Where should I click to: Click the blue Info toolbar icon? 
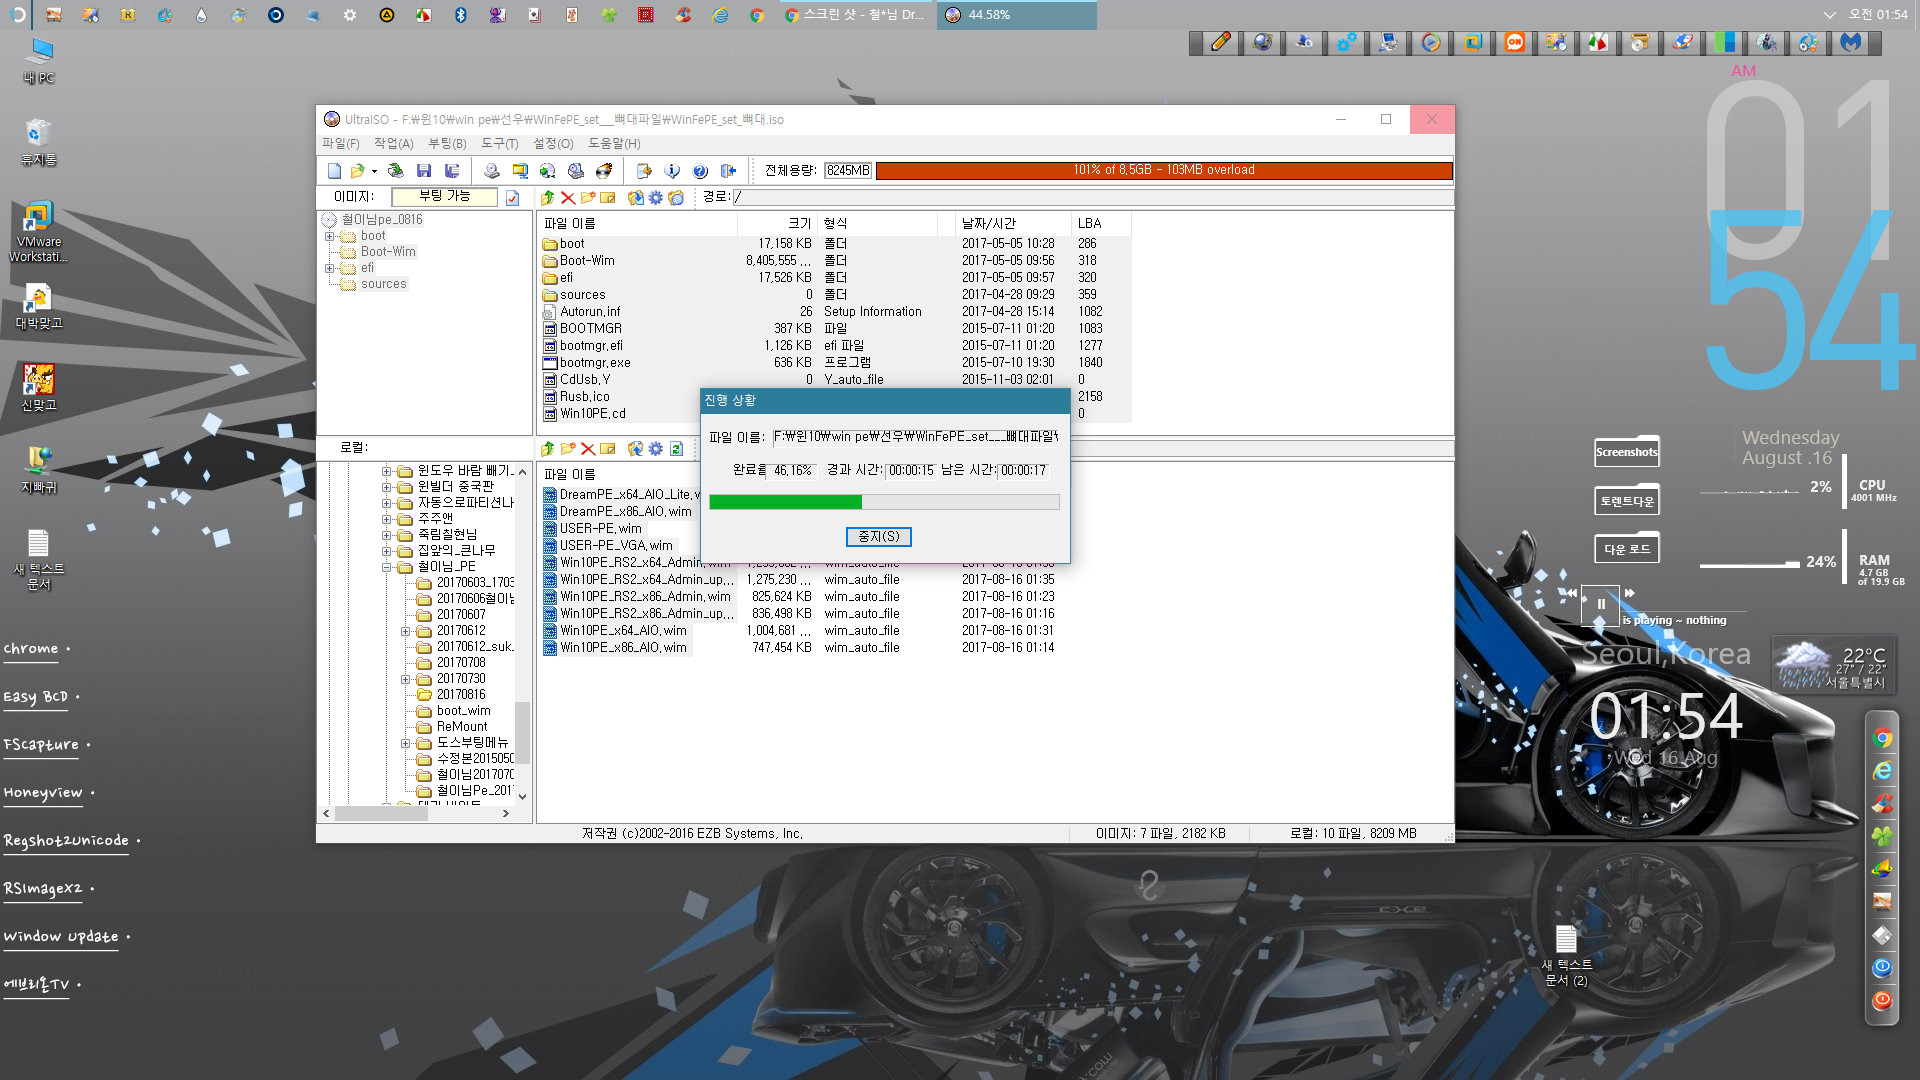(672, 171)
